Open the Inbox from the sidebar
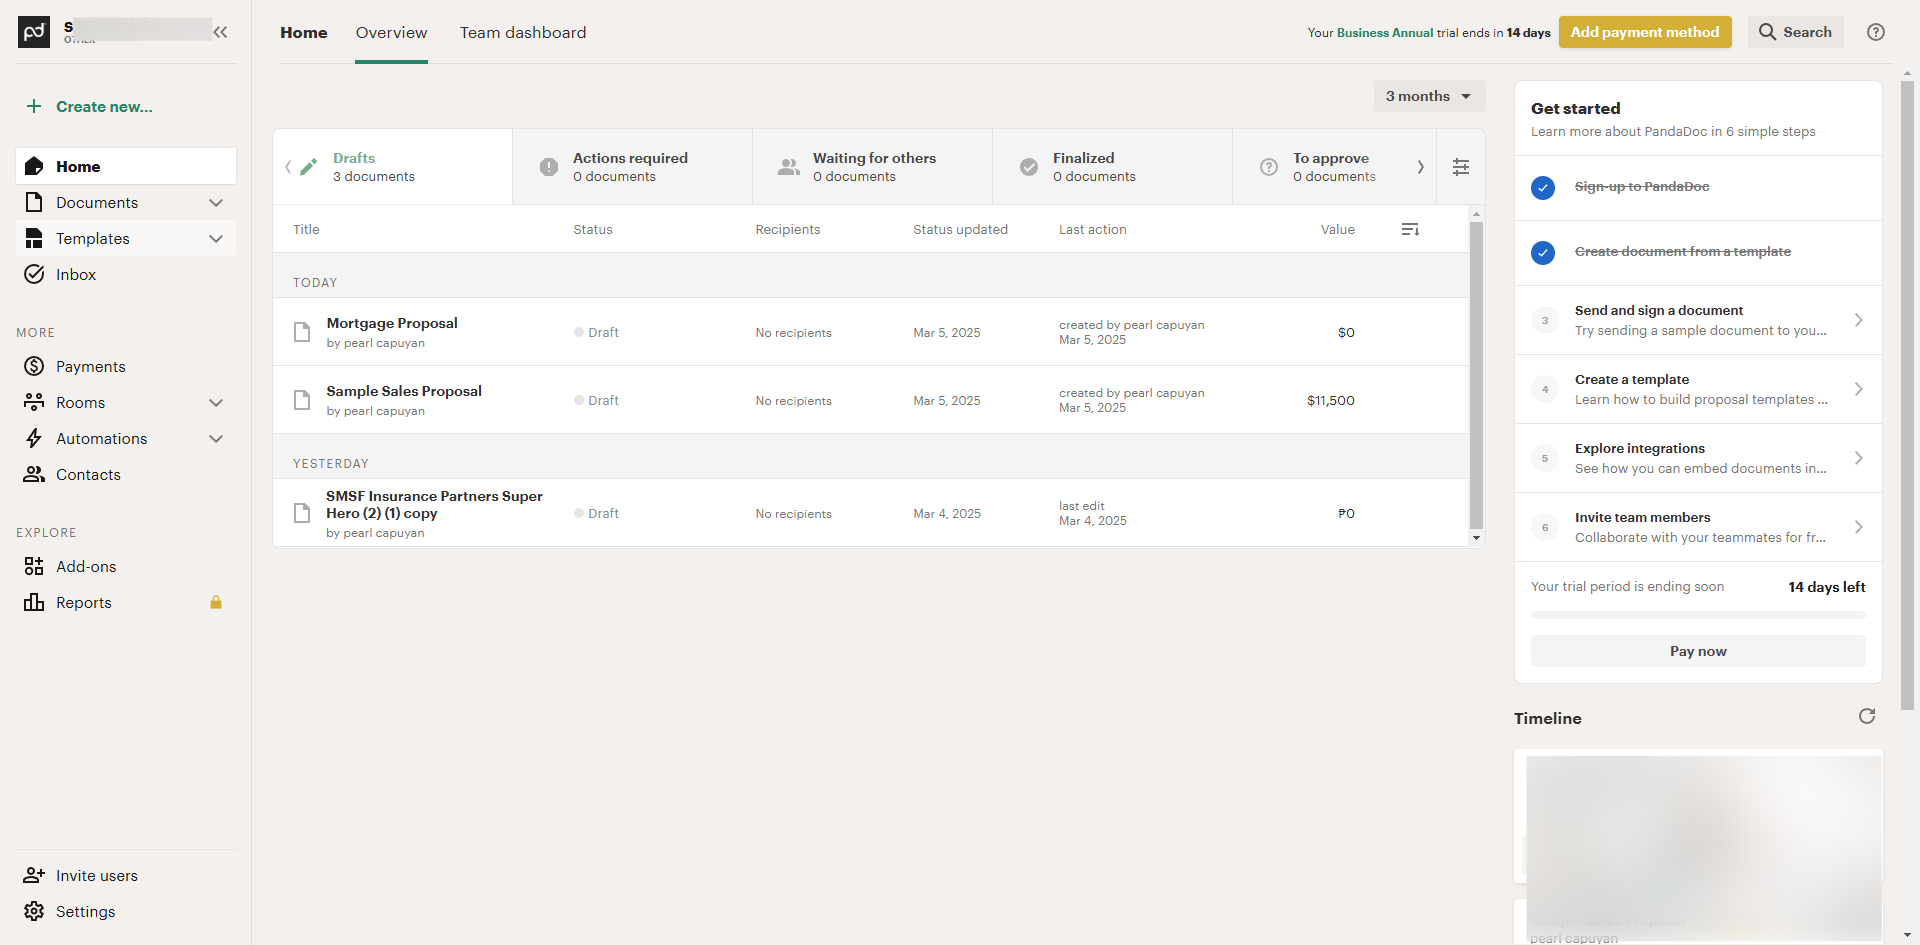The width and height of the screenshot is (1920, 945). tap(76, 275)
